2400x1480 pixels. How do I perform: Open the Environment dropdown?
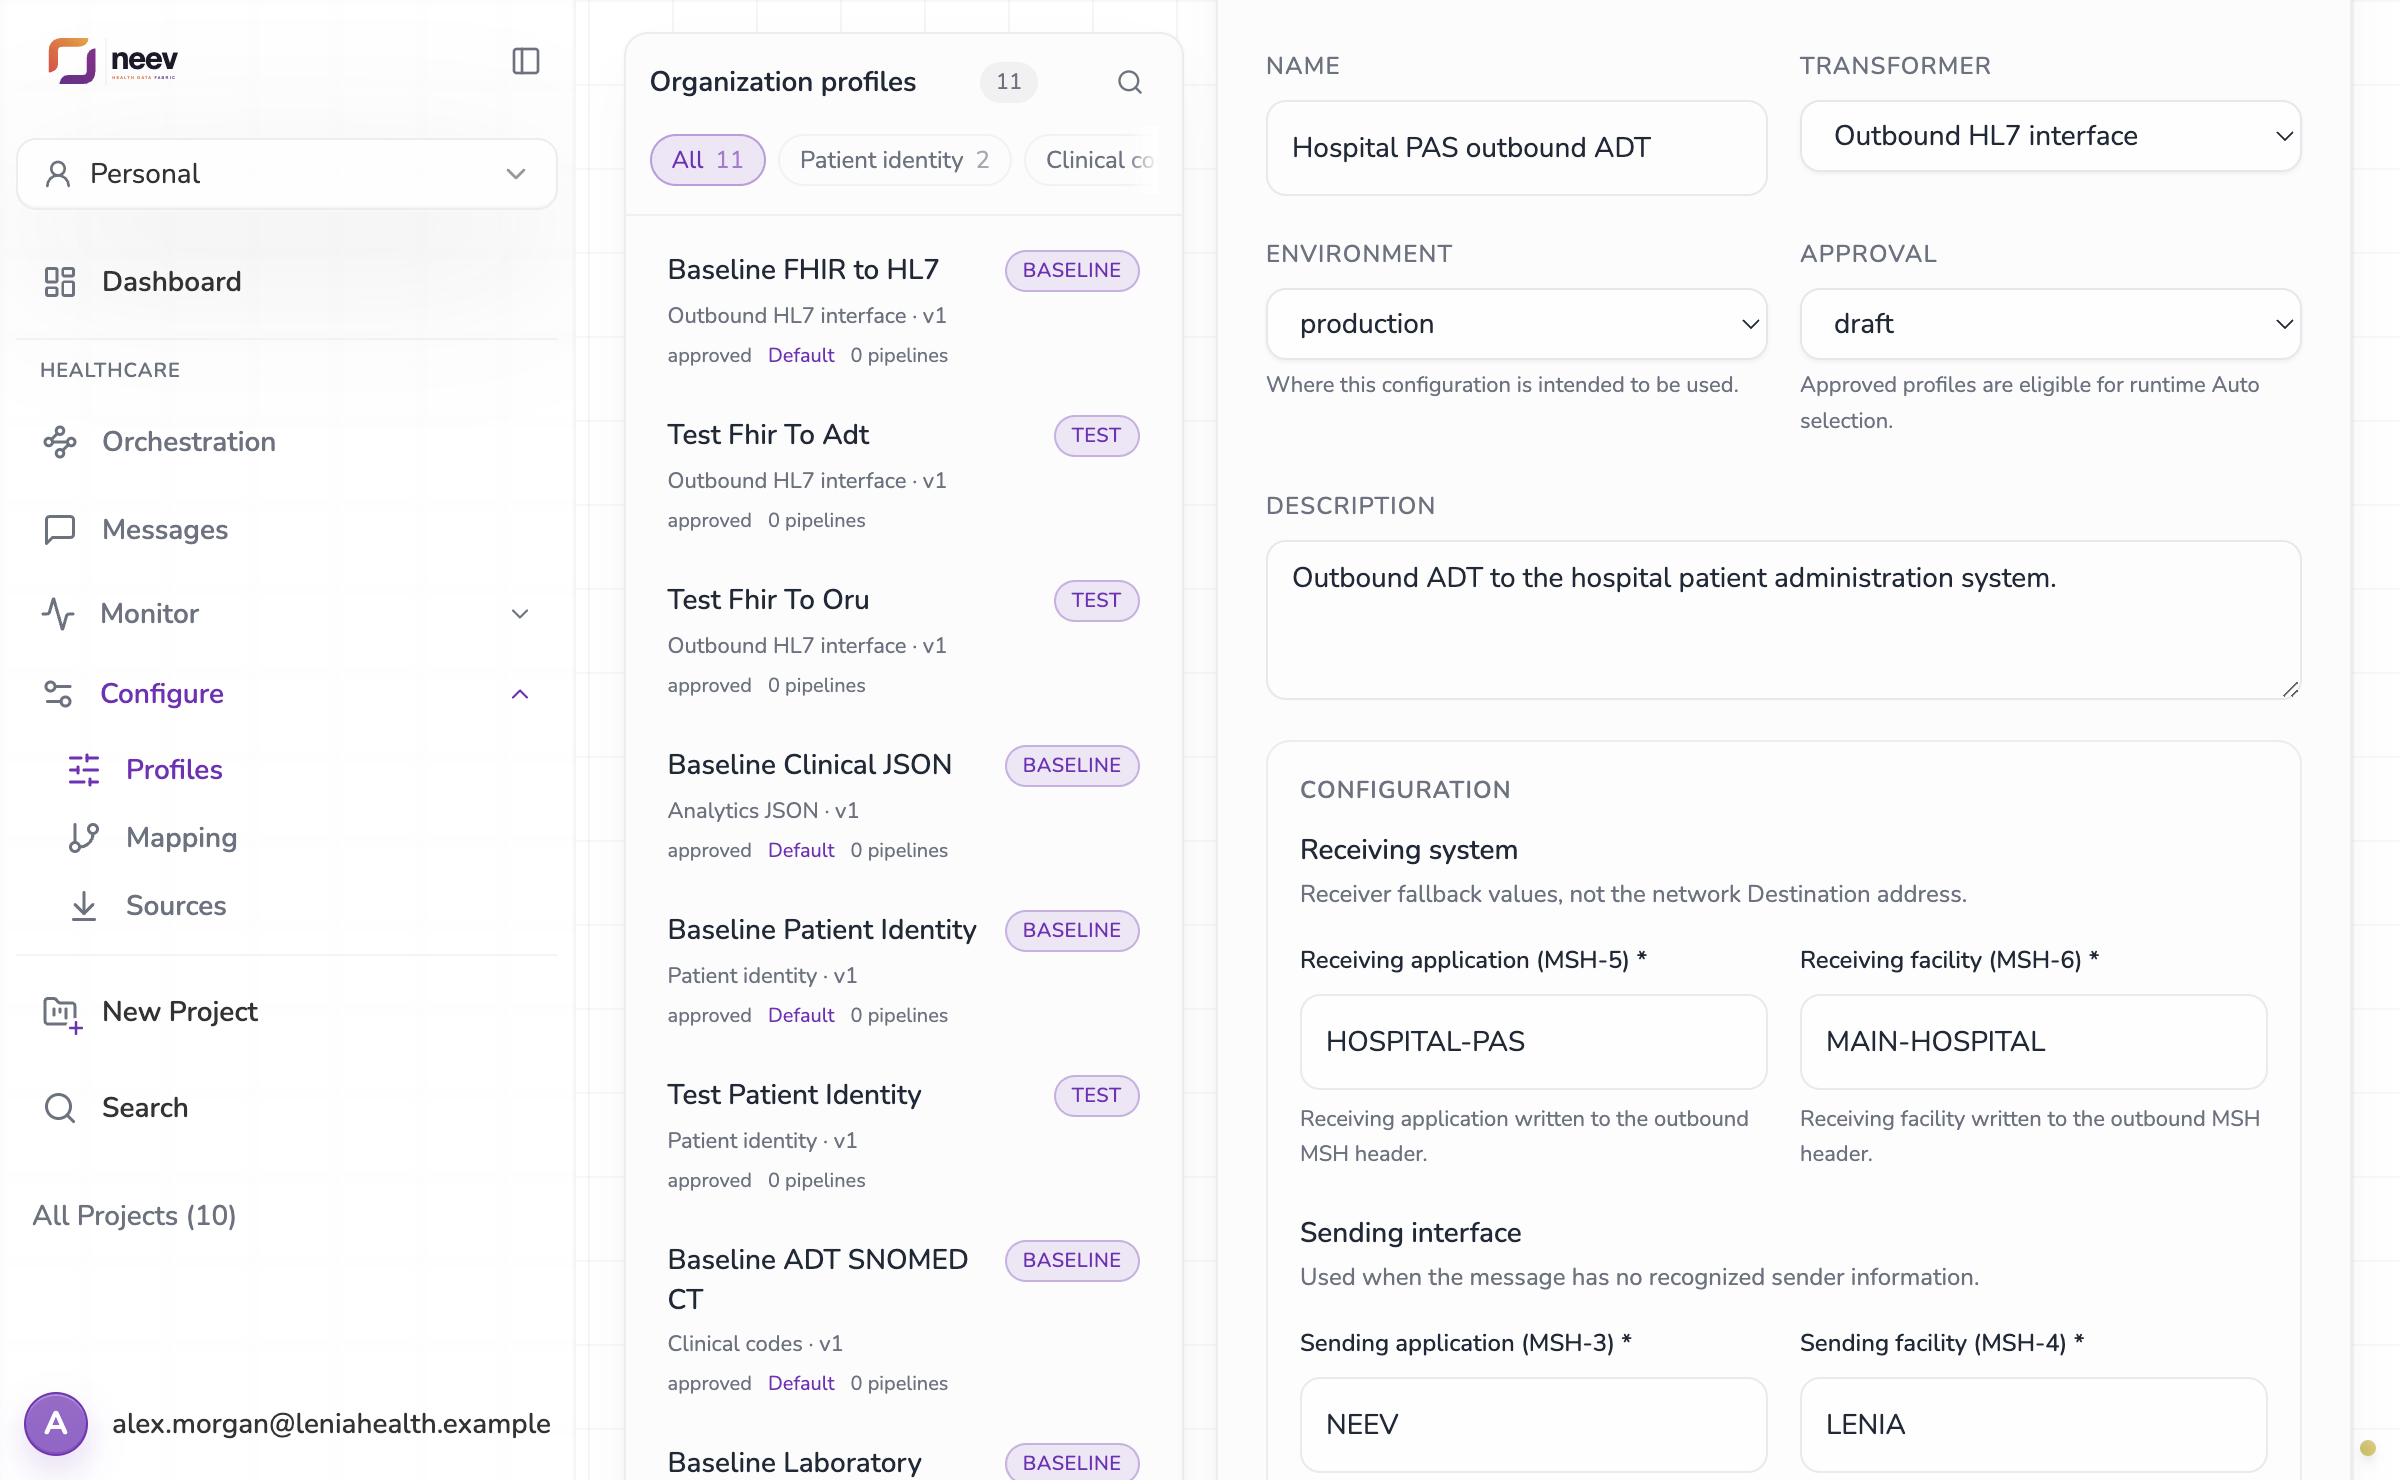[1516, 324]
